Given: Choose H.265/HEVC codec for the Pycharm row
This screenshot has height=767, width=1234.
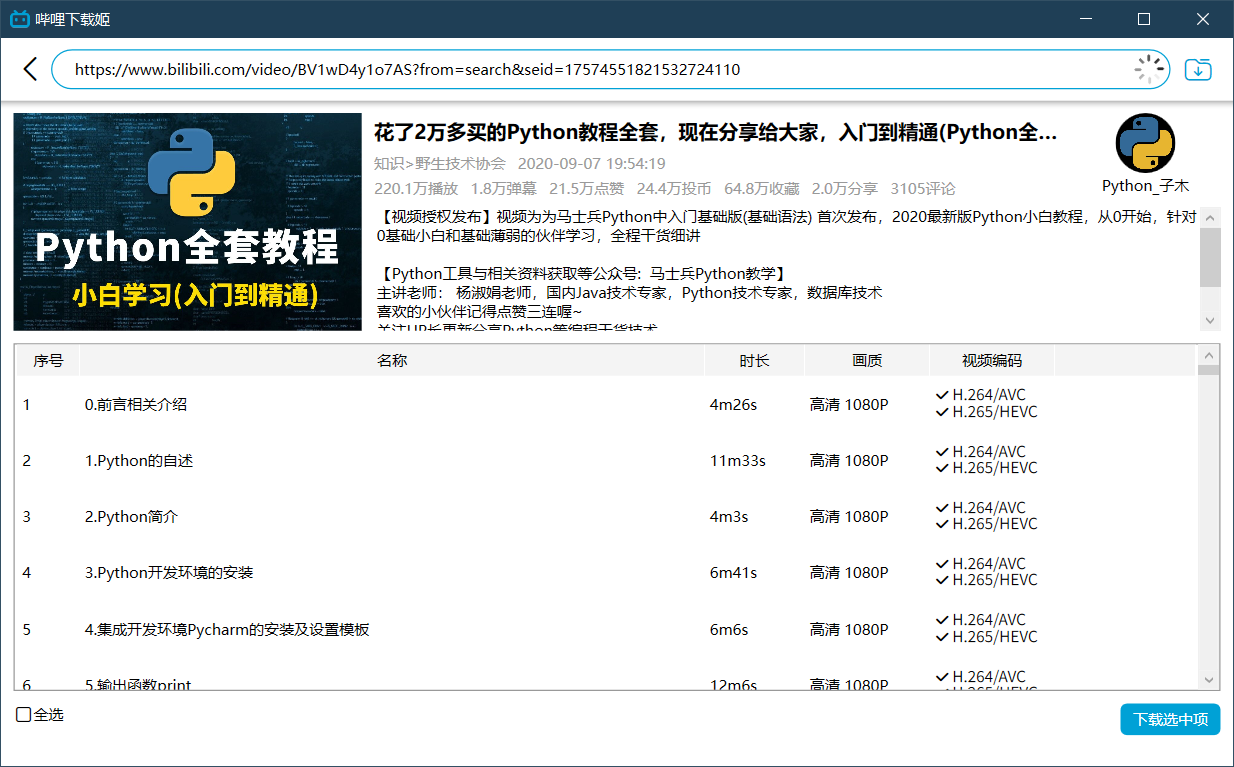Looking at the screenshot, I should [x=986, y=636].
